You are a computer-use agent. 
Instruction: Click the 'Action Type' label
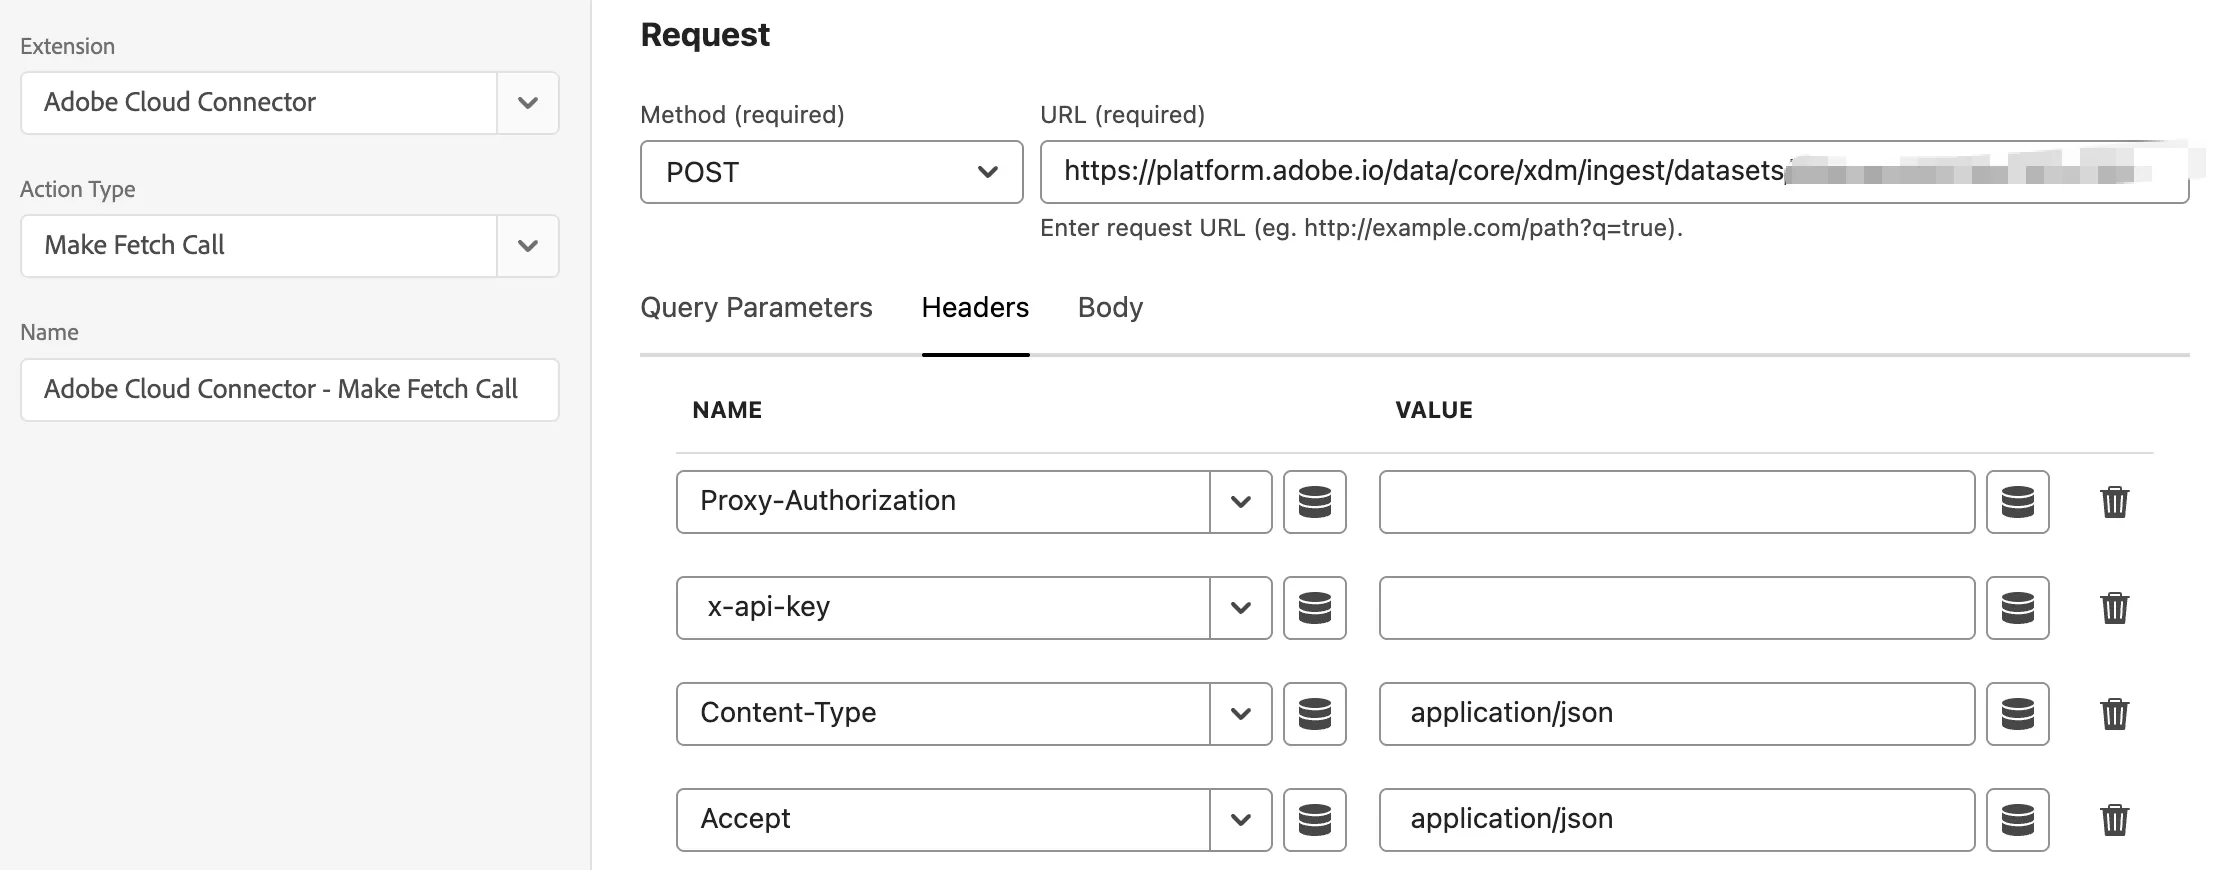coord(78,189)
